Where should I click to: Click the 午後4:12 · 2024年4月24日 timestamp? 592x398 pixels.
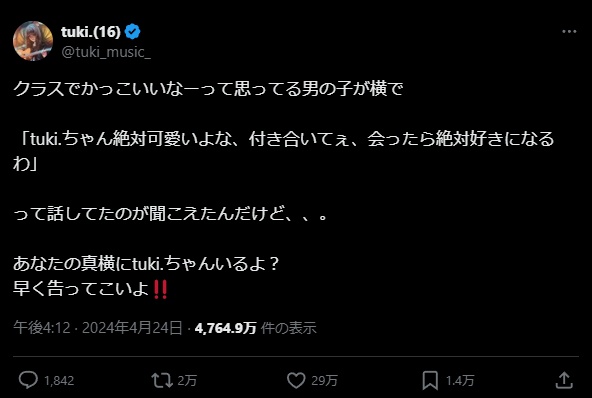[x=98, y=328]
